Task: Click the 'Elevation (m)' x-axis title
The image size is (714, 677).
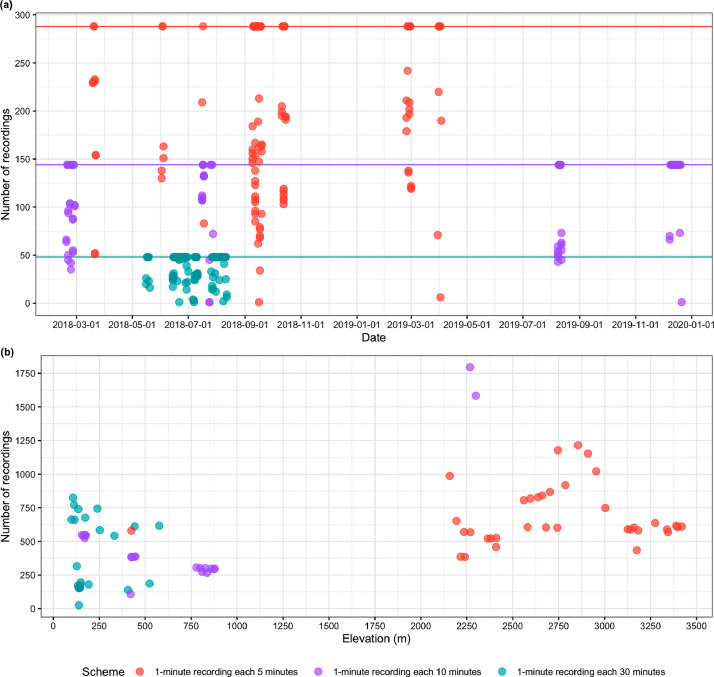Action: coord(376,638)
